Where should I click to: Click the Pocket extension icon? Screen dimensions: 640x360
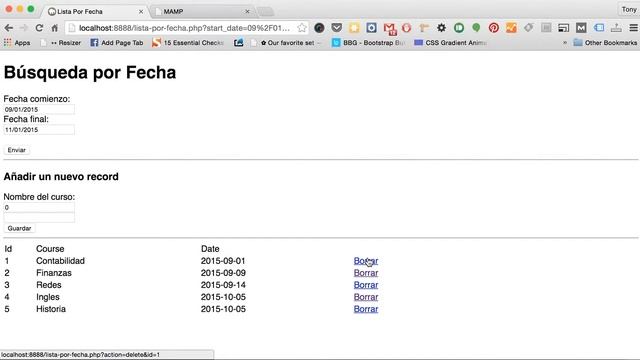click(337, 28)
